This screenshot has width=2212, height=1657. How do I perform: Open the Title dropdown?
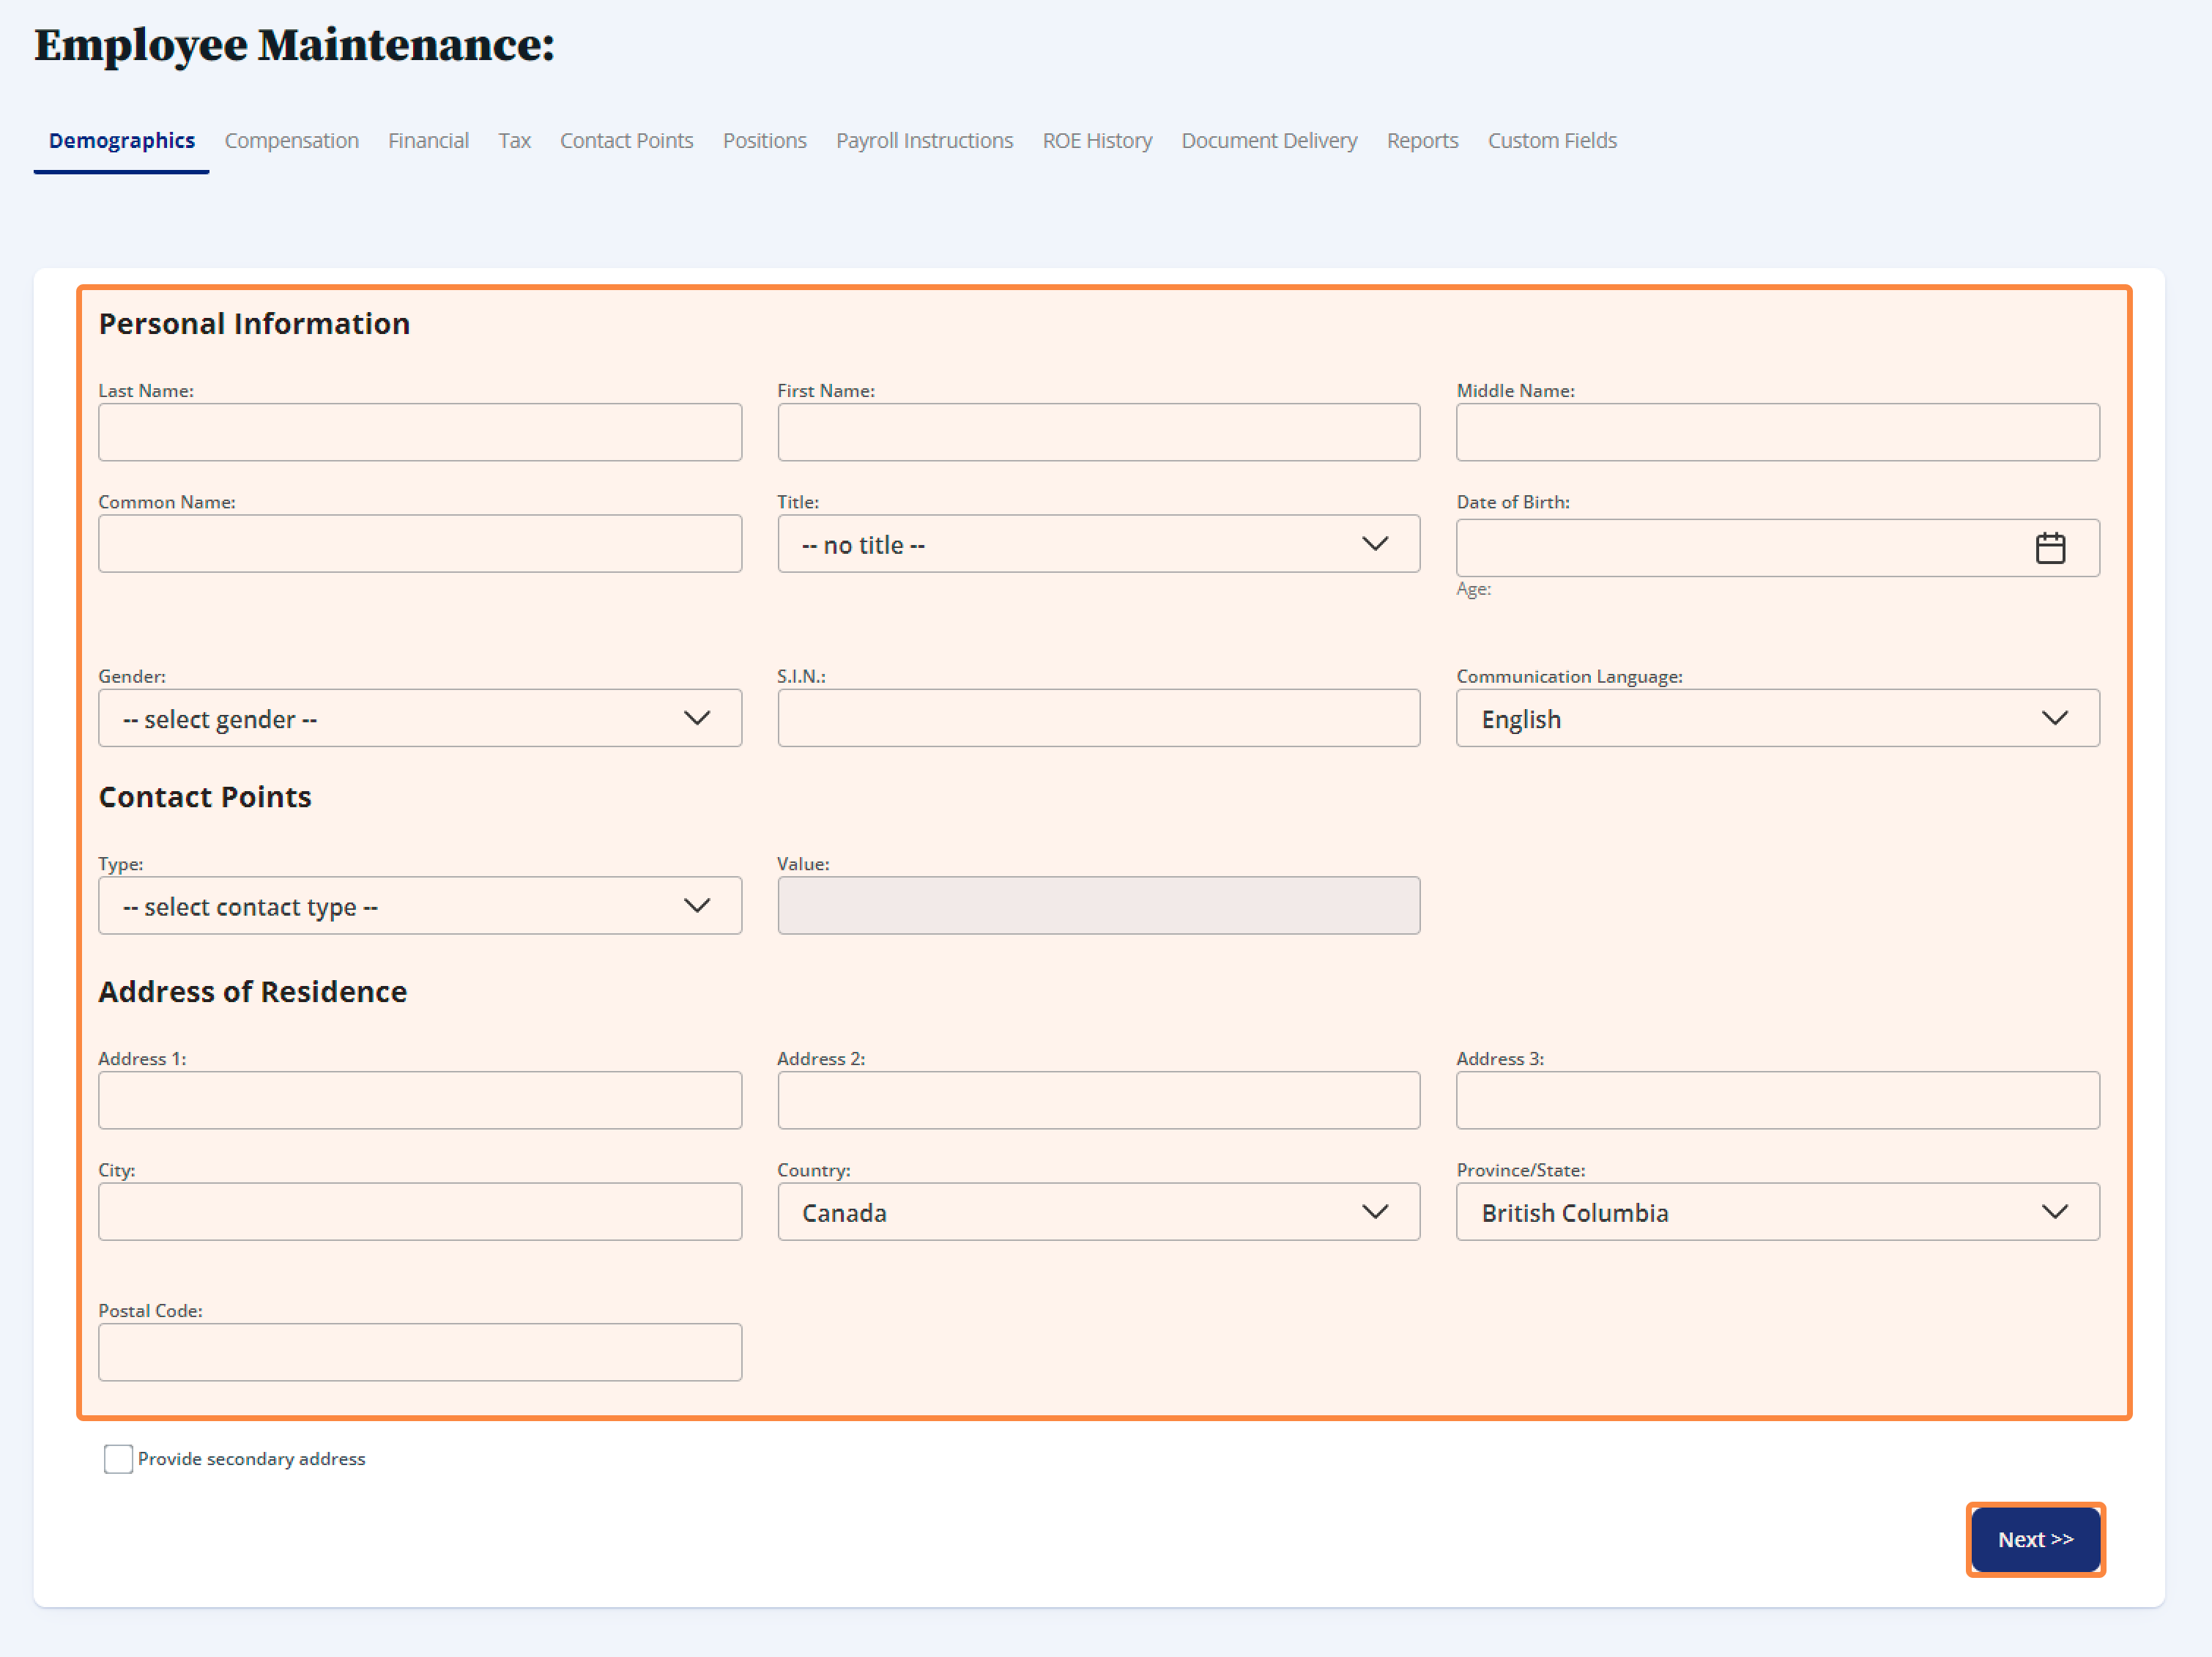(1098, 544)
